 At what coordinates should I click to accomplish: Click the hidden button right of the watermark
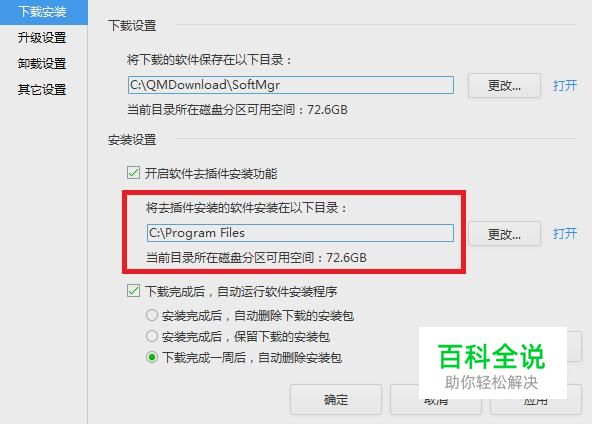(574, 347)
